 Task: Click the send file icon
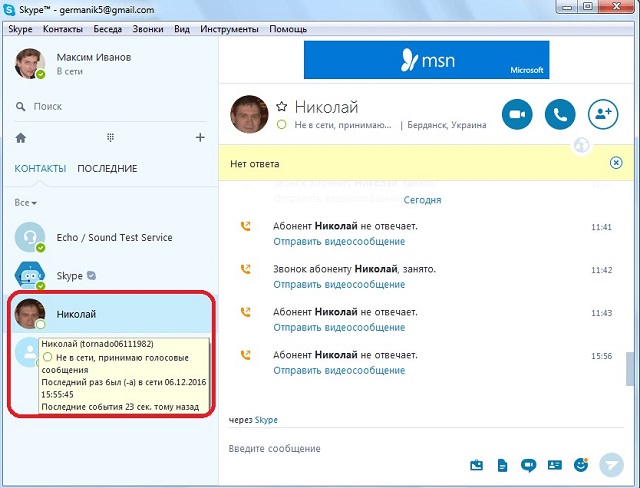click(x=503, y=465)
